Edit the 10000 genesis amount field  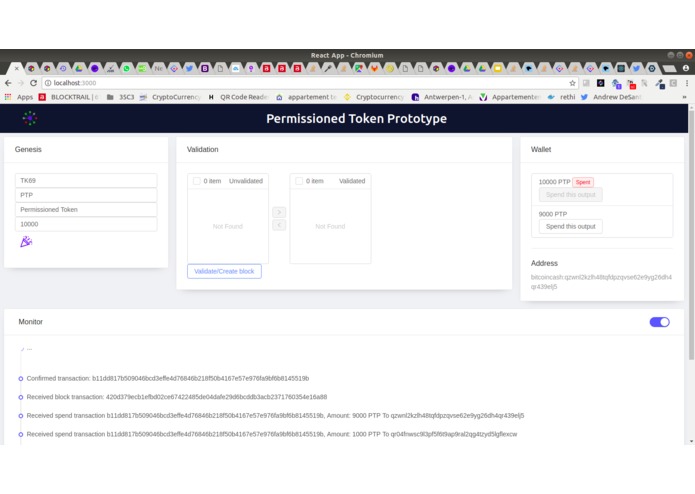(x=86, y=224)
